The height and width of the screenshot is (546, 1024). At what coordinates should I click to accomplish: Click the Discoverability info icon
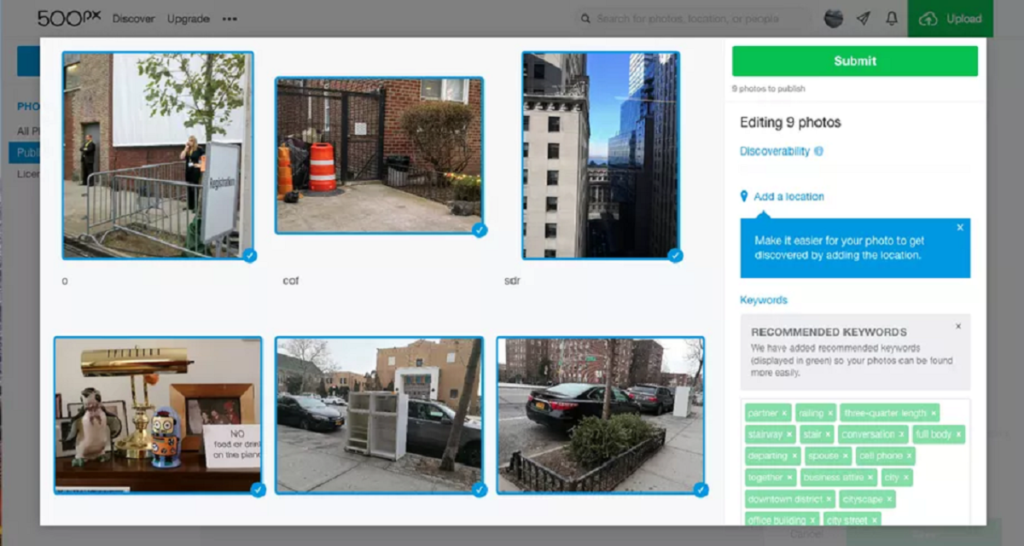coord(819,151)
